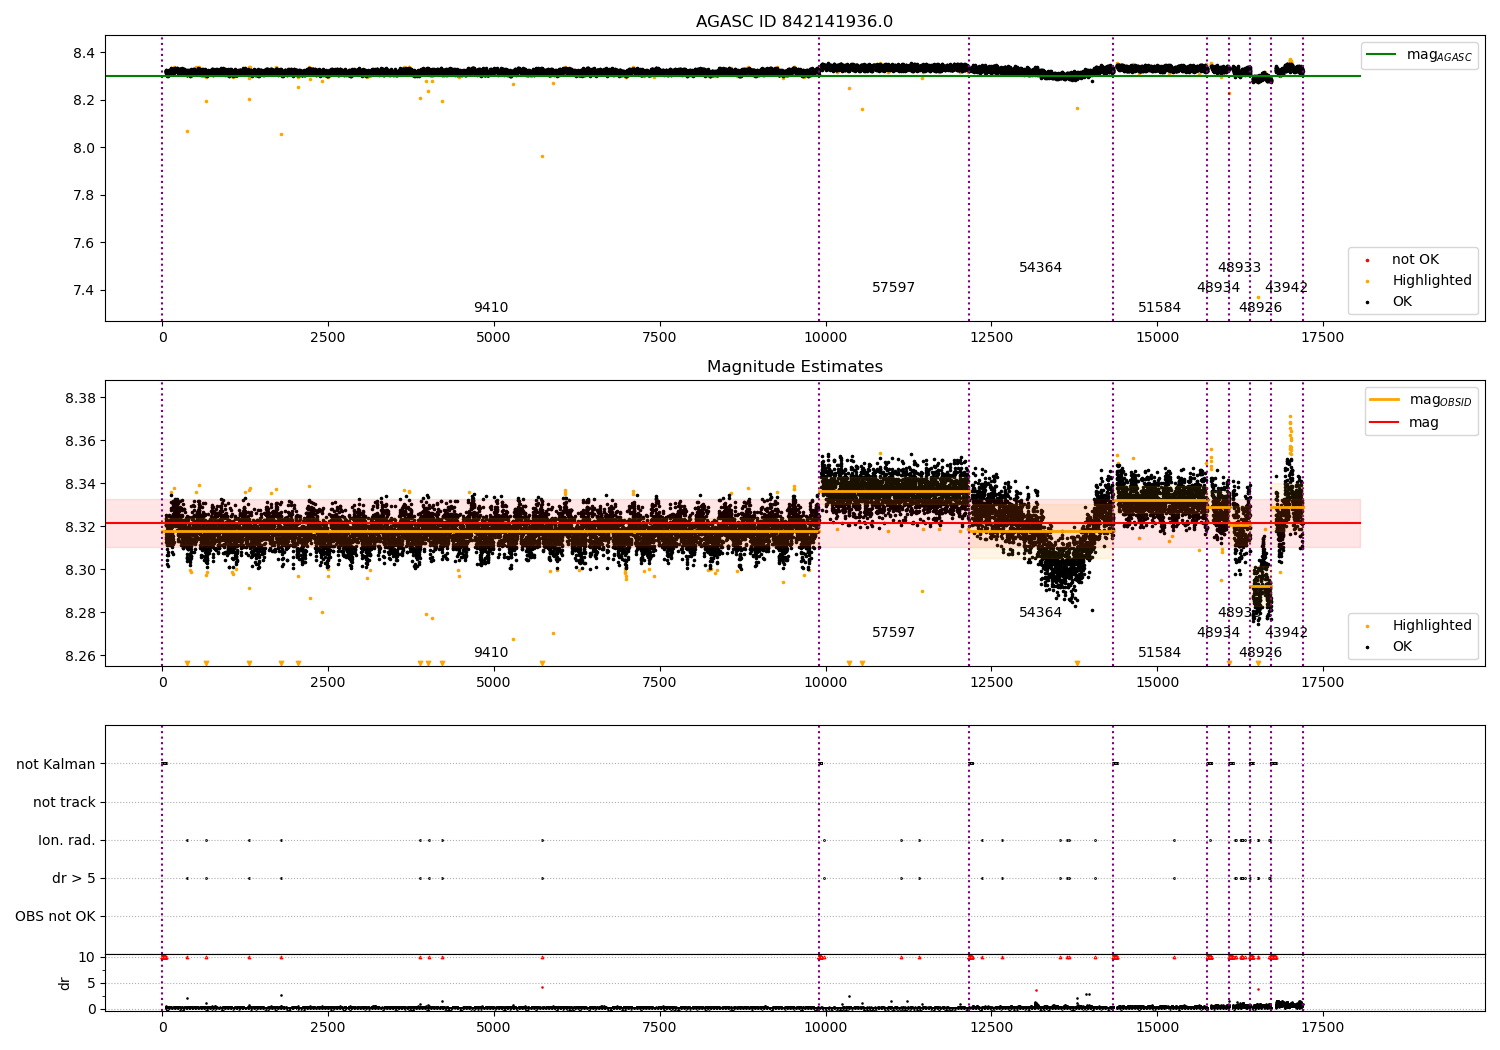Click the orange mag OBSID legend line sample

point(1385,400)
